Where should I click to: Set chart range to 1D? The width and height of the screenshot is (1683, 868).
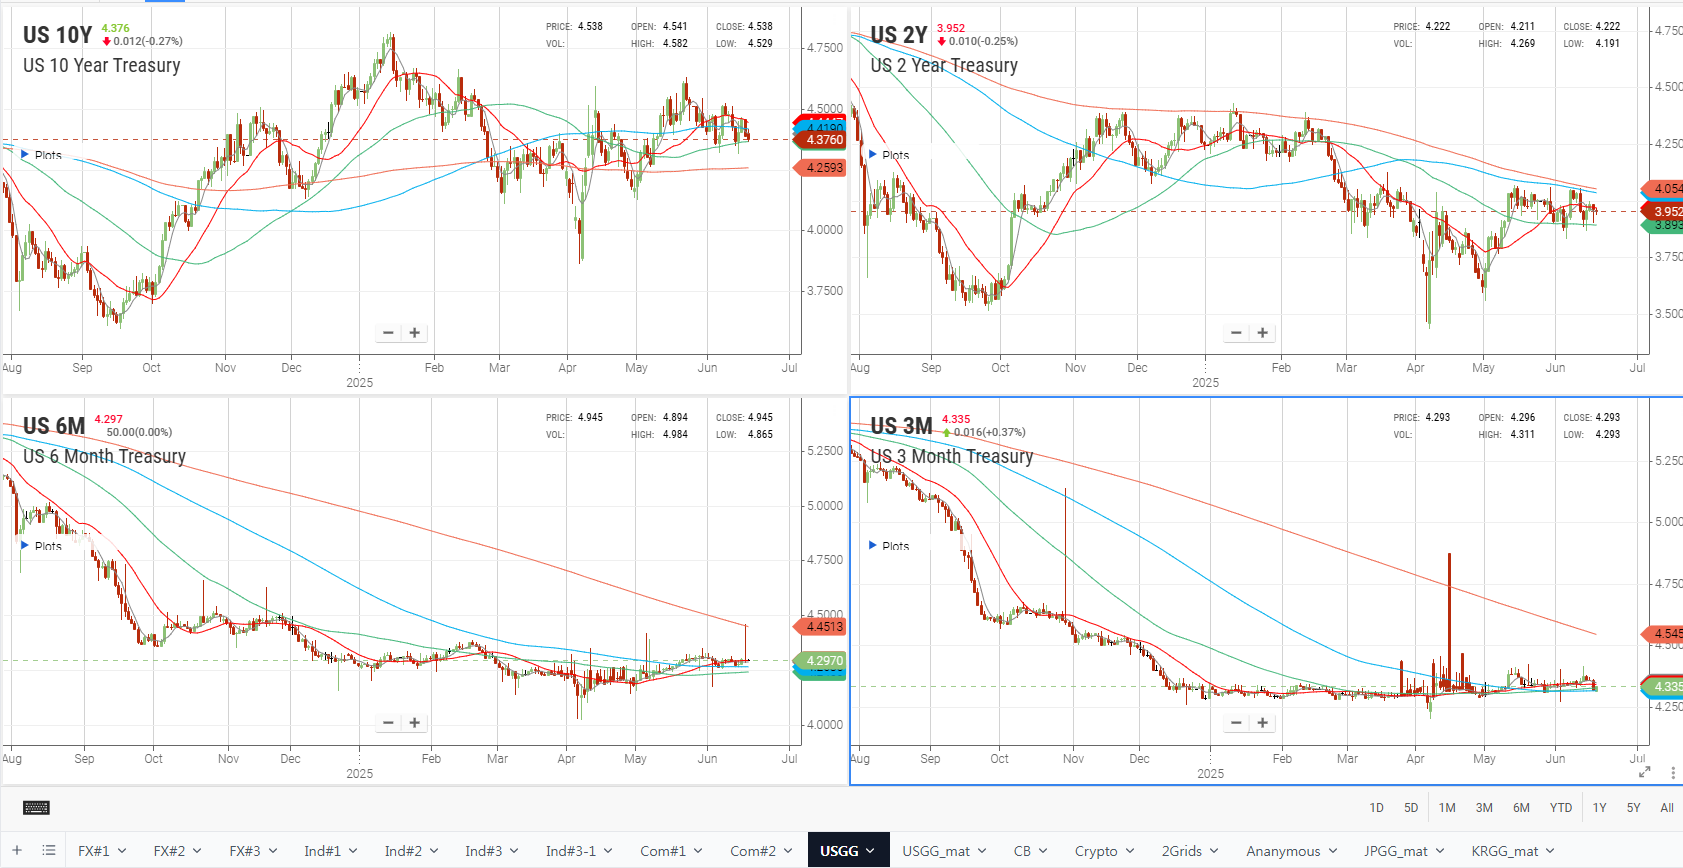click(x=1377, y=808)
